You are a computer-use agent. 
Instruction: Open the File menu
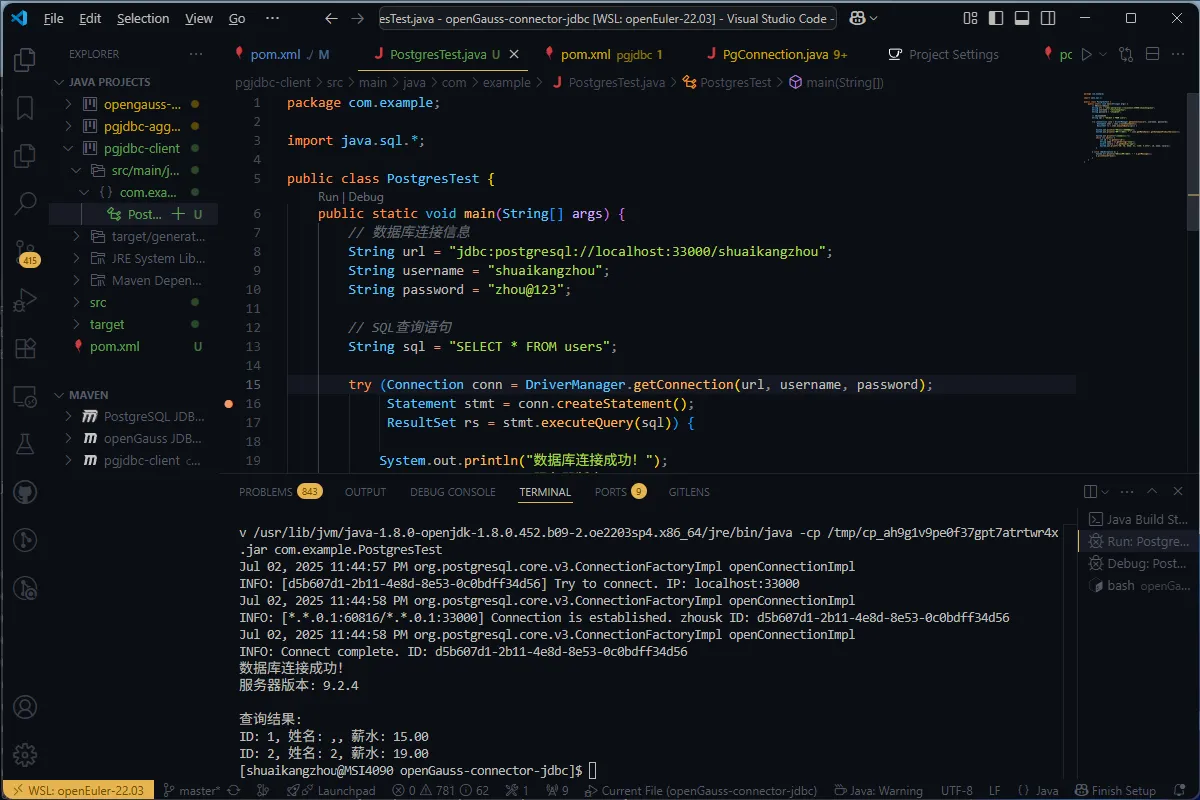54,18
